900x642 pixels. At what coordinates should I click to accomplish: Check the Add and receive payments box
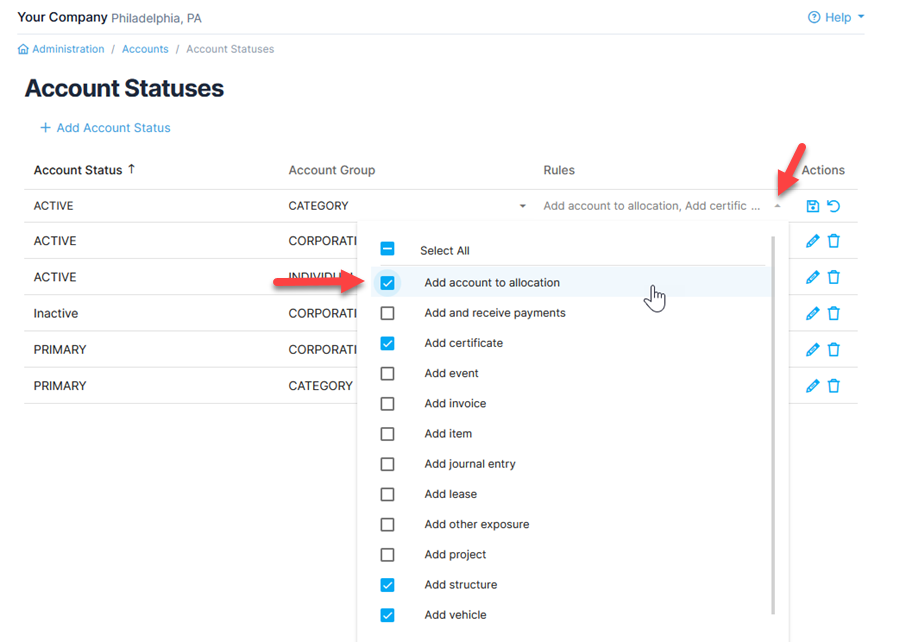(388, 313)
